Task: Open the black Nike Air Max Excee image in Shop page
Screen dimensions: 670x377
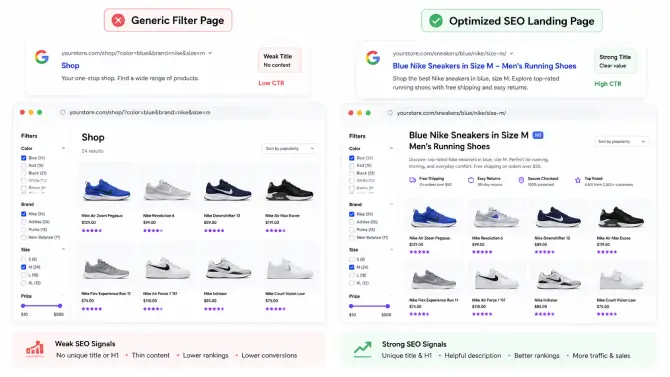Action: (290, 190)
